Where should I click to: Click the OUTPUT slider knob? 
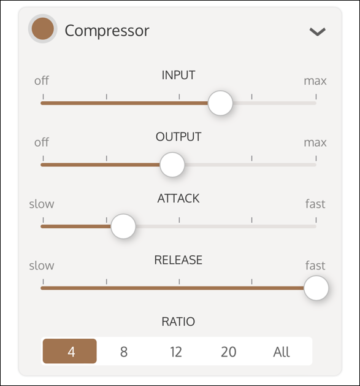pos(172,165)
